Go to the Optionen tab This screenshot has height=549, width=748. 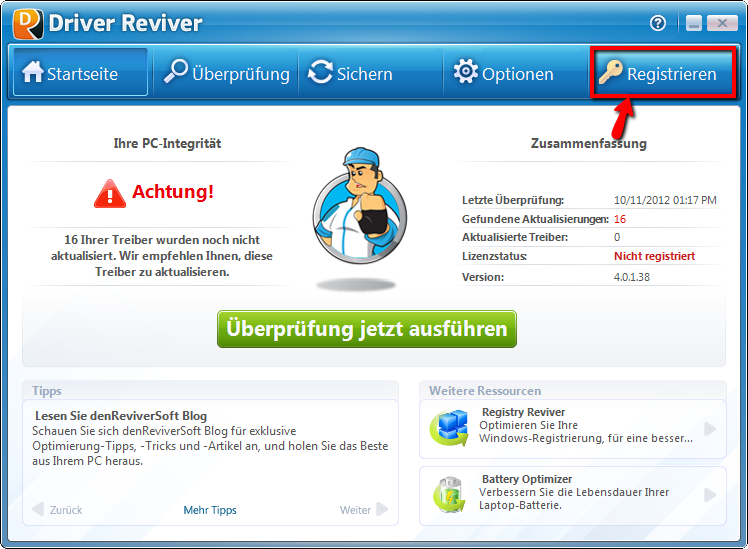pos(516,73)
